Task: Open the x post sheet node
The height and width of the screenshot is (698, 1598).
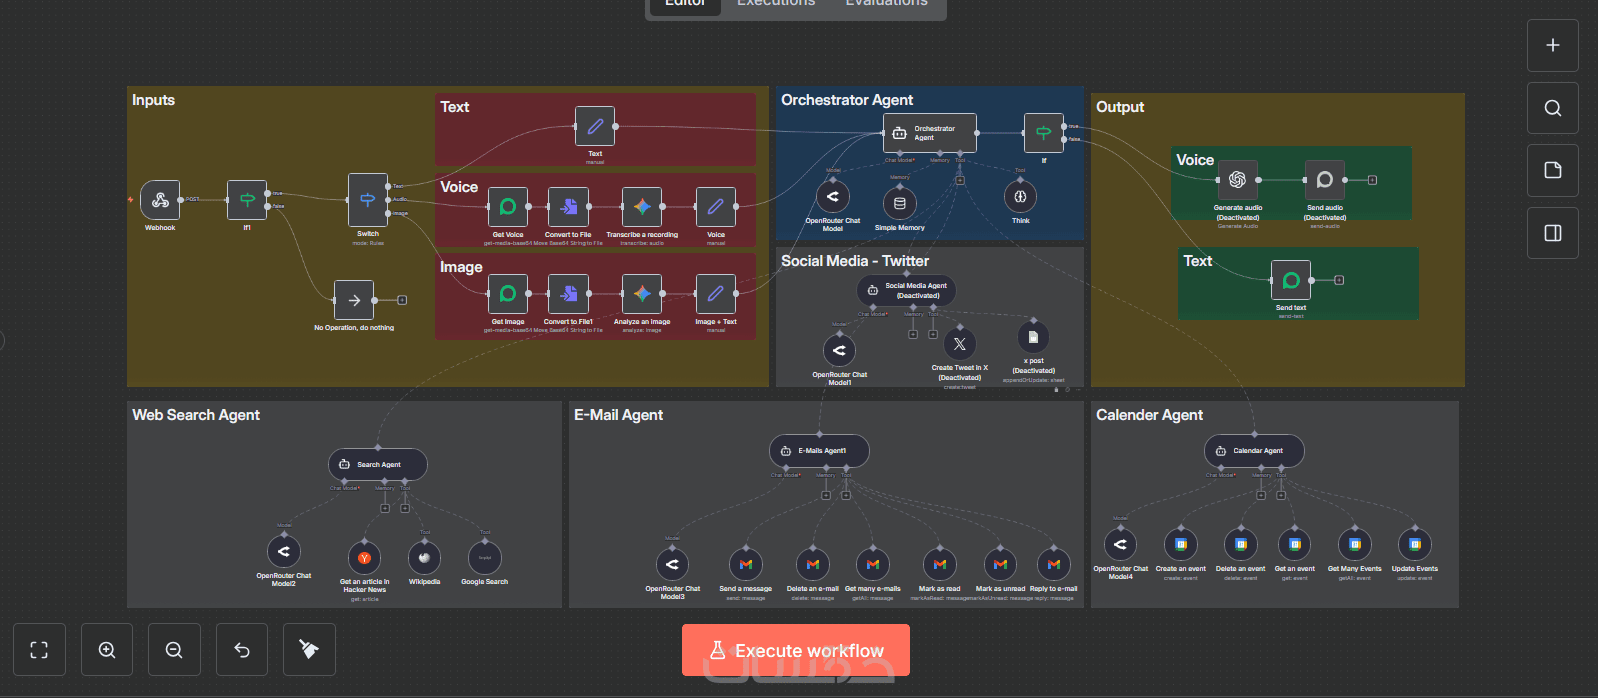Action: pos(1033,337)
